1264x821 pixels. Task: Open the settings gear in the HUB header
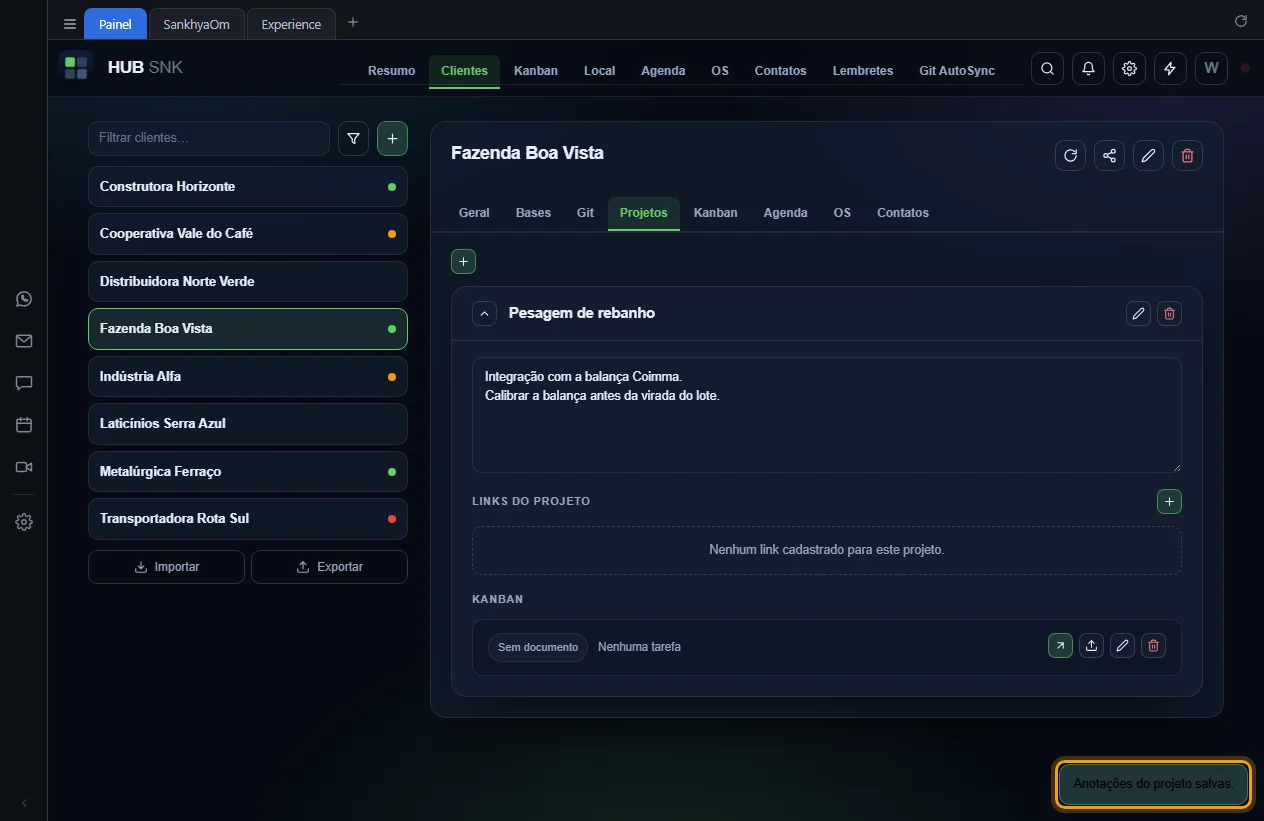pyautogui.click(x=1129, y=69)
